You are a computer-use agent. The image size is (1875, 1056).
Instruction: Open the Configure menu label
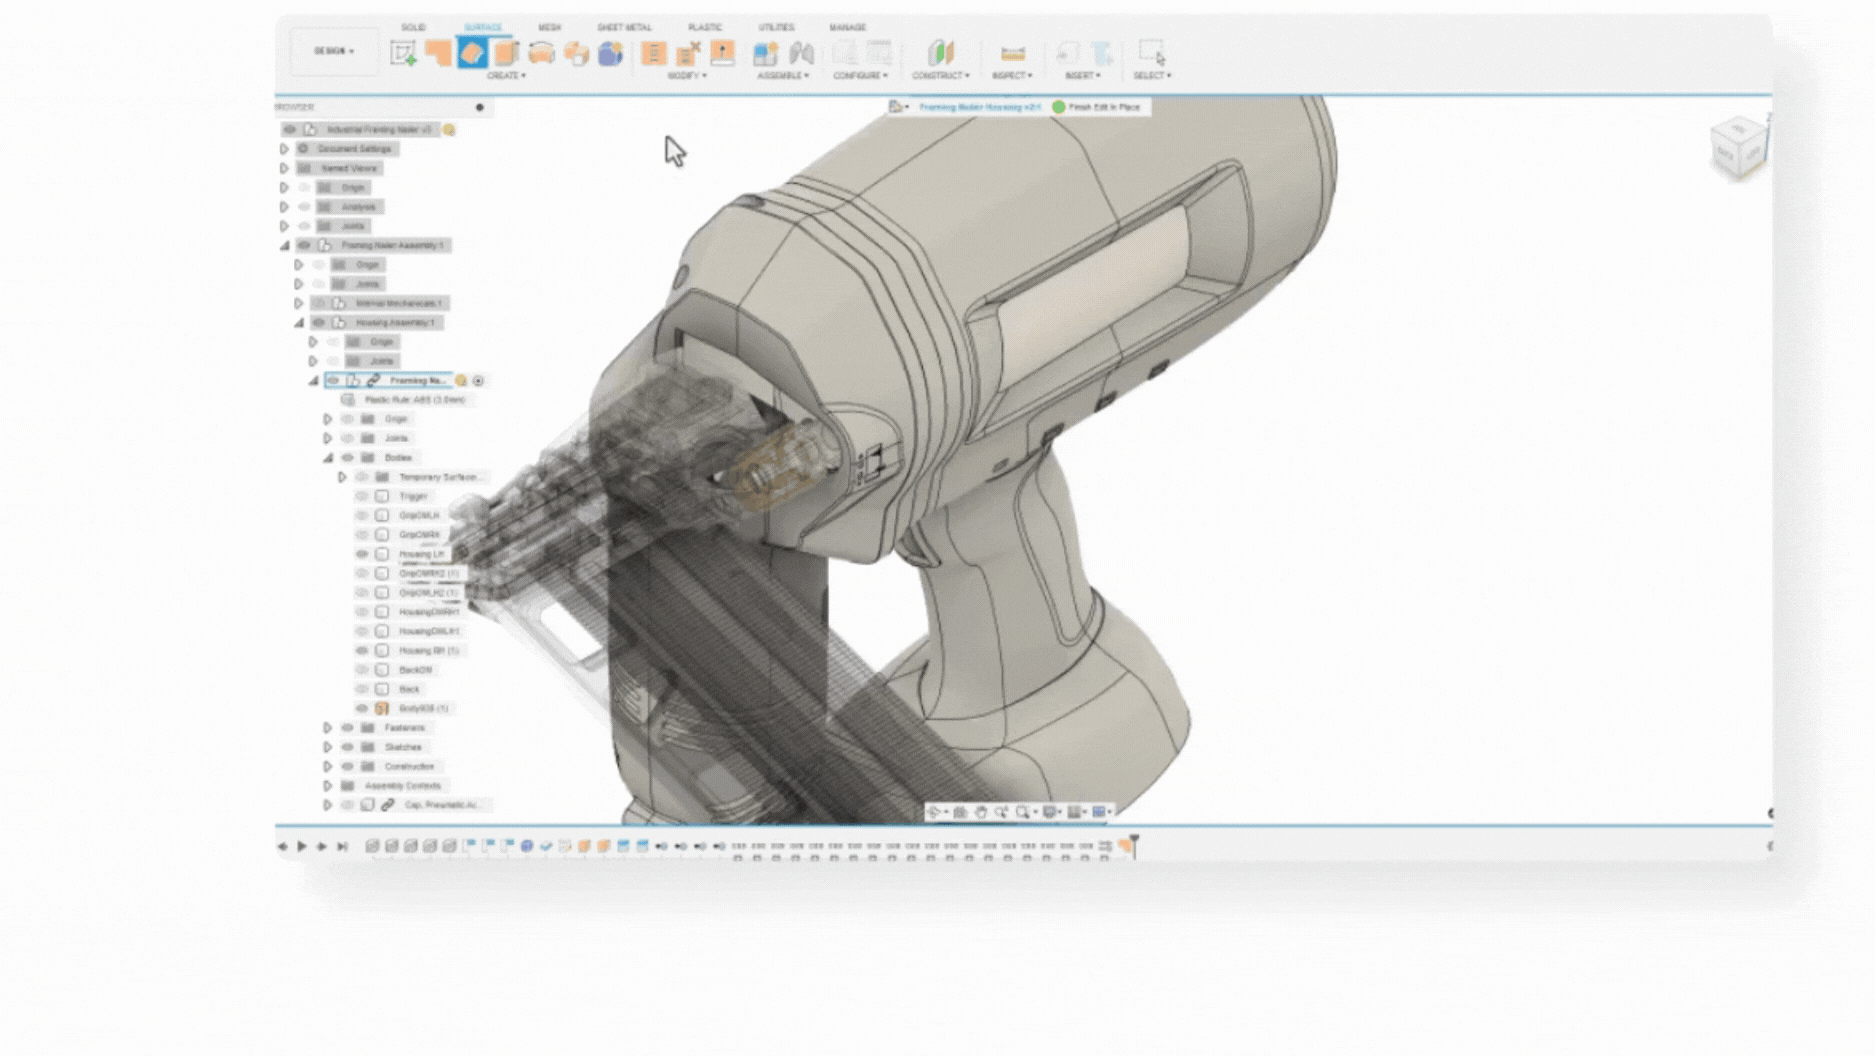860,76
